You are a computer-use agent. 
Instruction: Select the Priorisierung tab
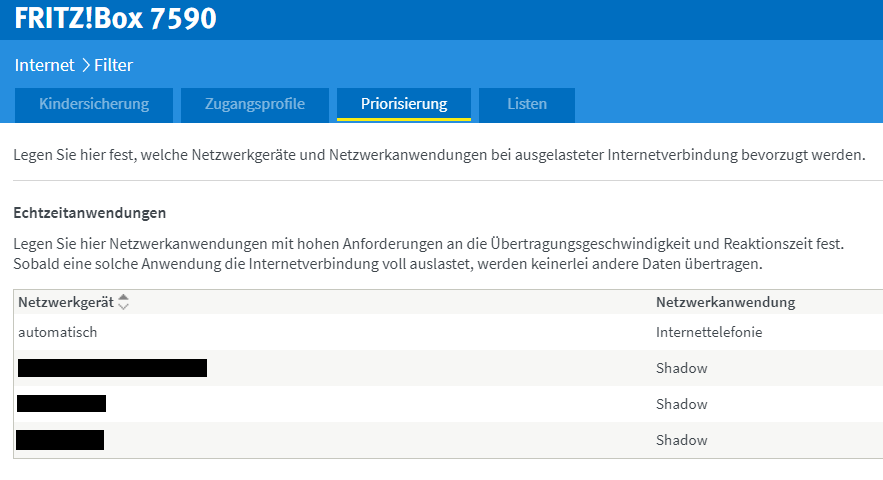click(404, 104)
